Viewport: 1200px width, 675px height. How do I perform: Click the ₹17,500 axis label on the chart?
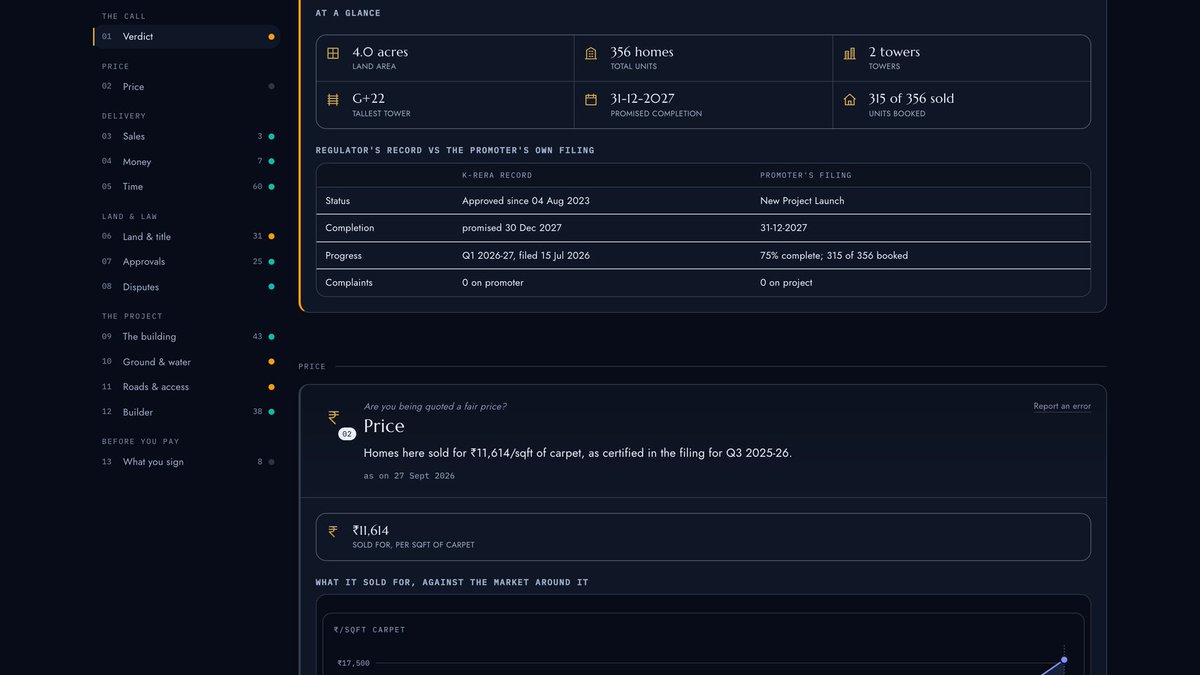click(x=353, y=663)
